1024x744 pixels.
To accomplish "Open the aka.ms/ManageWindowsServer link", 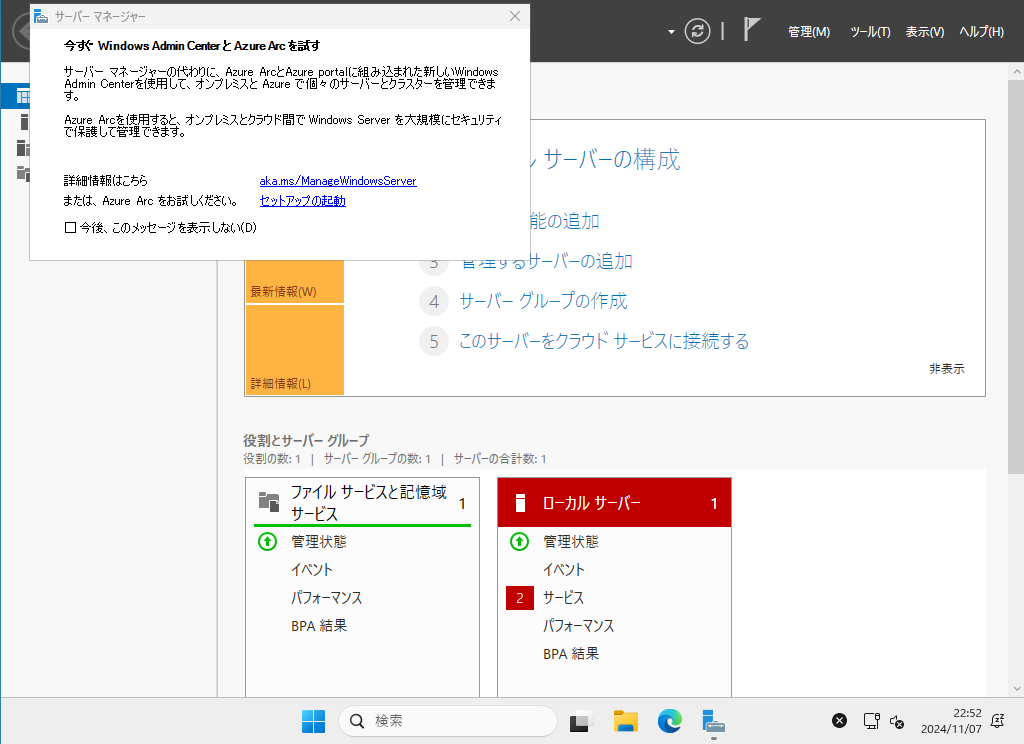I will [338, 181].
